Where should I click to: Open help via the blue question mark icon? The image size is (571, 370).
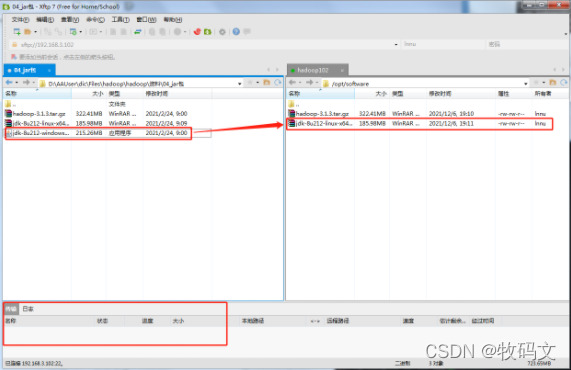point(236,32)
